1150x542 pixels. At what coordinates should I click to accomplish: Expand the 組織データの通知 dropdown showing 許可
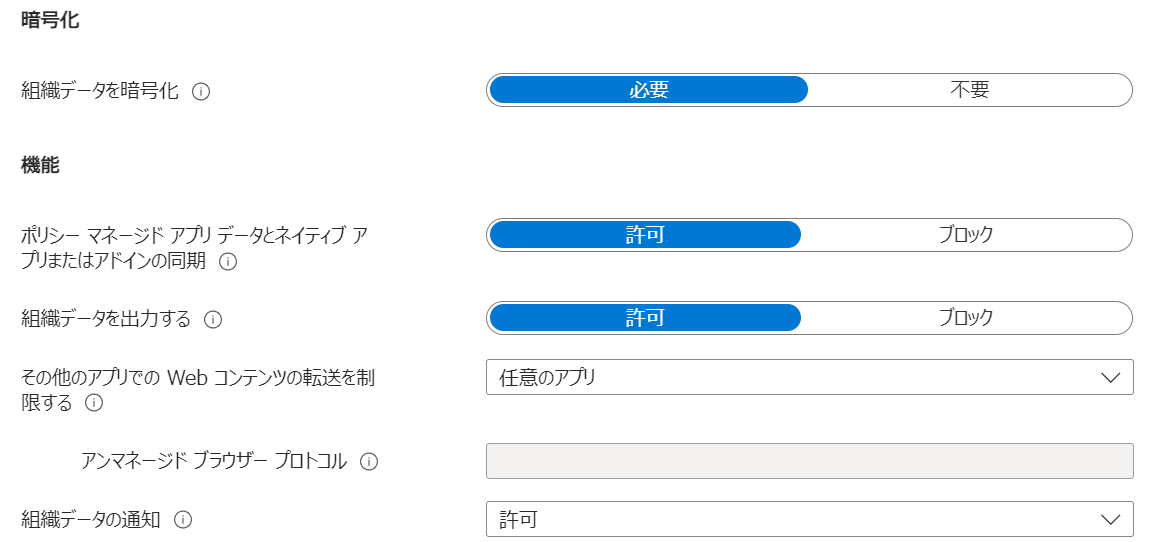coord(810,519)
